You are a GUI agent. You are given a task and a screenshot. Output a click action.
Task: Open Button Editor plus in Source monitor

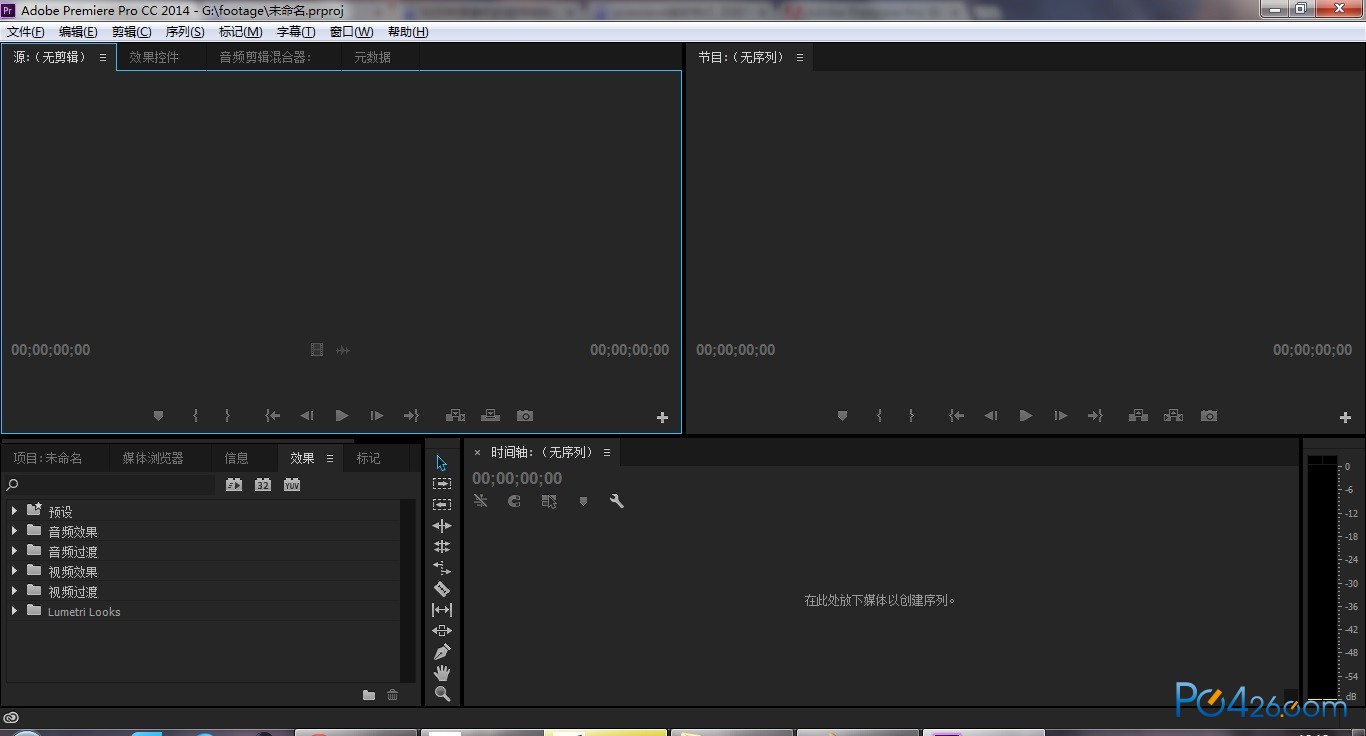pos(662,418)
